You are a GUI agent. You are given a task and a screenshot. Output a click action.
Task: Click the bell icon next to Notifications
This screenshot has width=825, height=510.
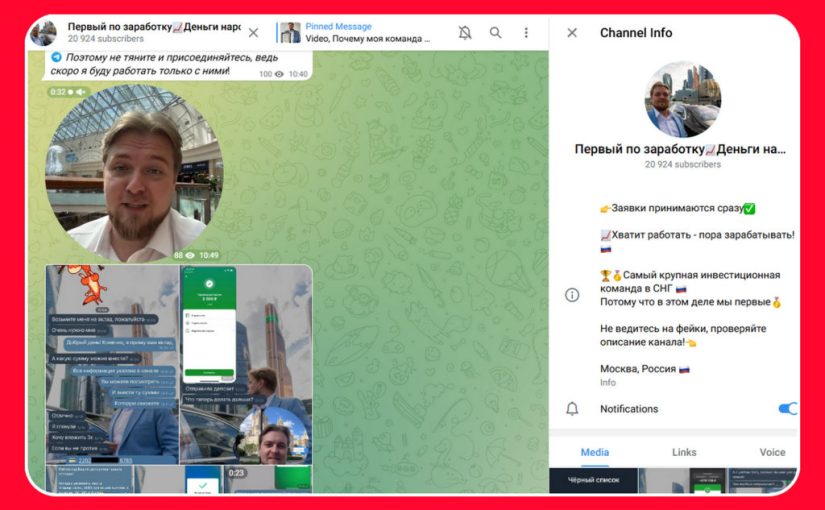point(572,409)
